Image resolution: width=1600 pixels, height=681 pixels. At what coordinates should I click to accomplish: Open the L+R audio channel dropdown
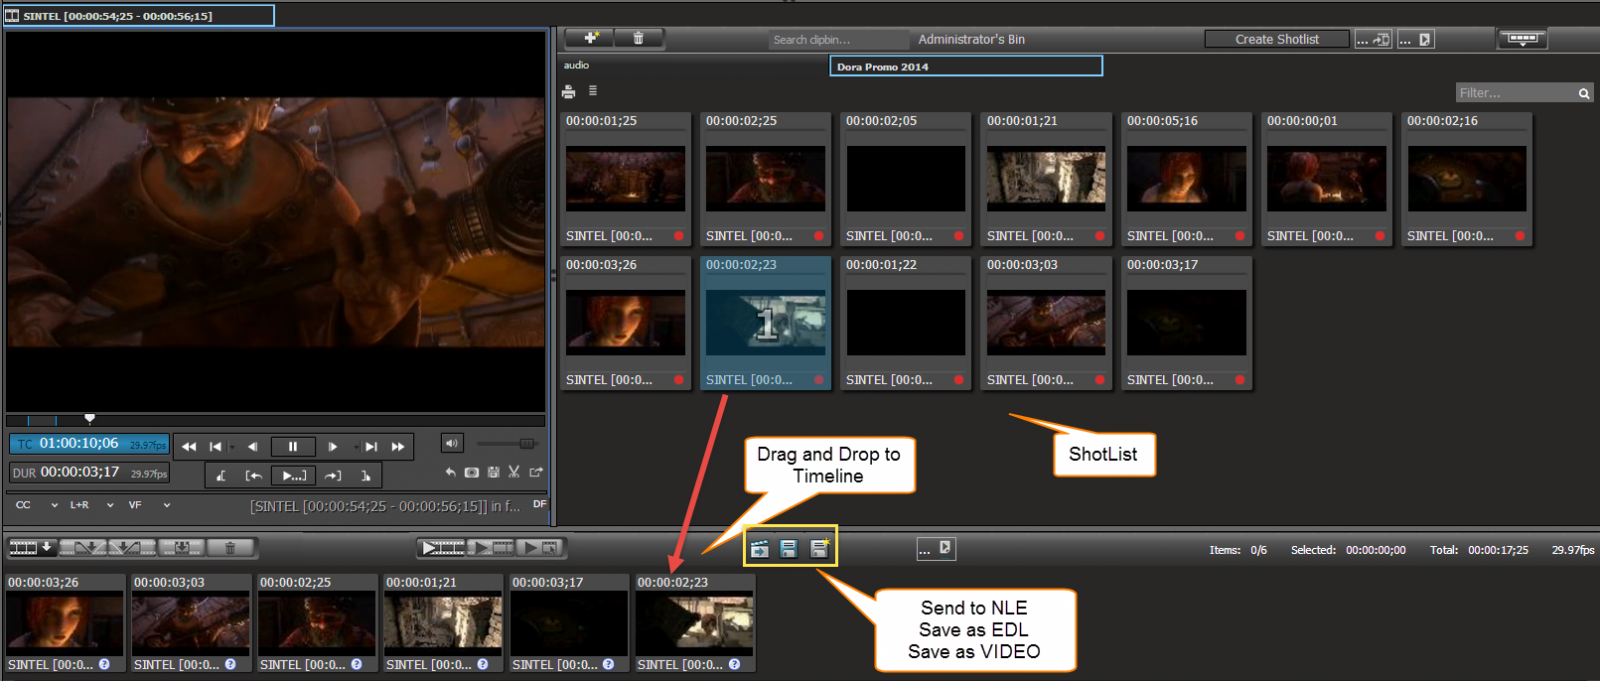pyautogui.click(x=110, y=506)
